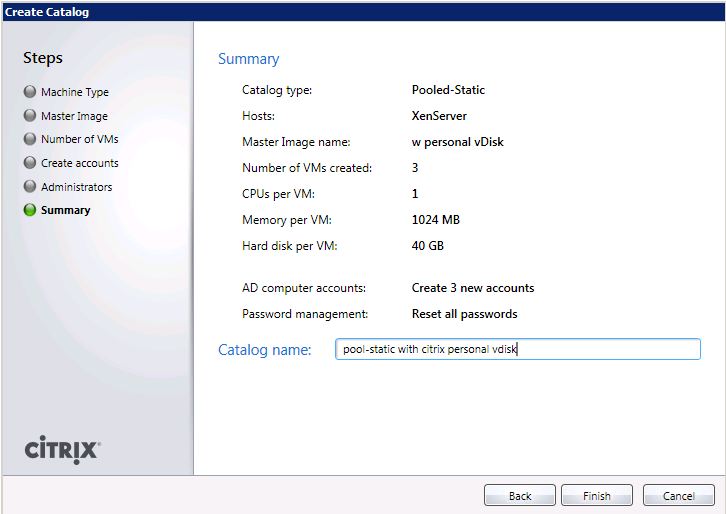Click the Cancel button
This screenshot has height=514, width=726.
click(x=678, y=495)
